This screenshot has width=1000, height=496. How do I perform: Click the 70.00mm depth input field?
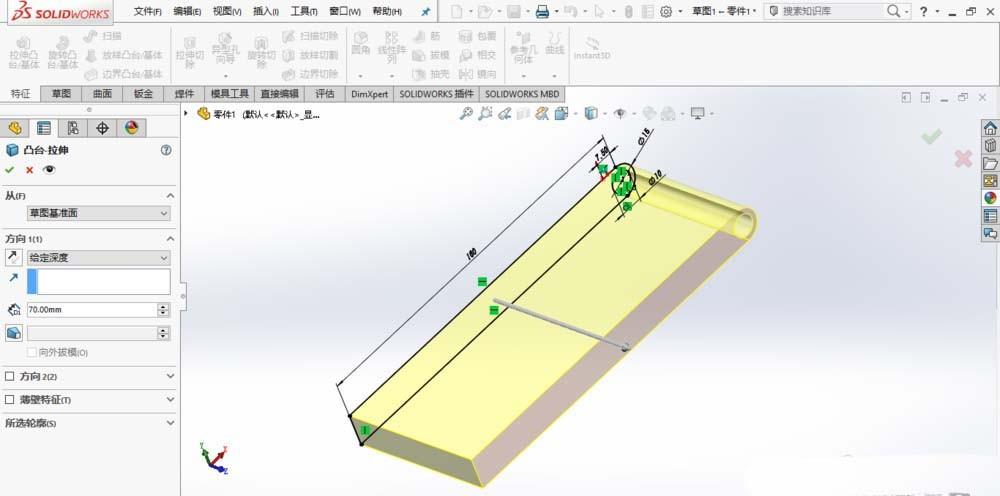tap(92, 310)
